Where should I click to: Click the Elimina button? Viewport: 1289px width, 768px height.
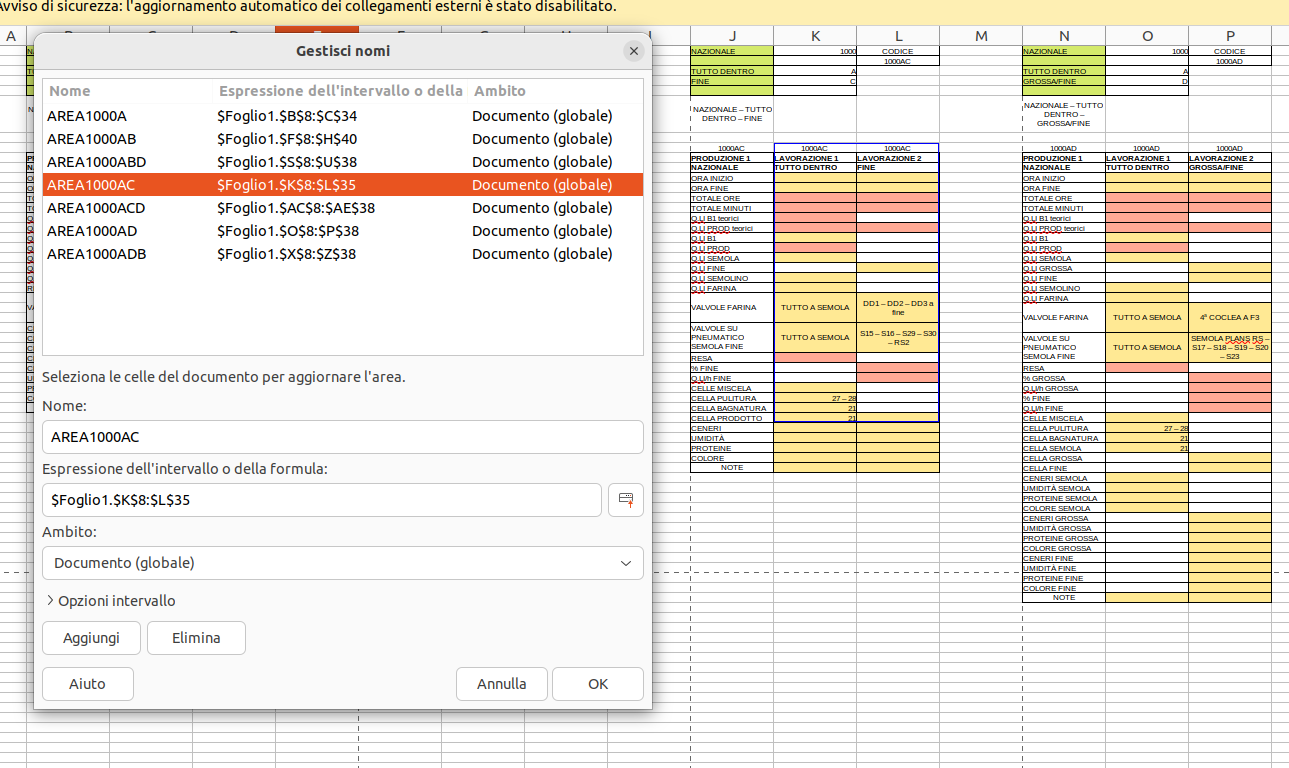point(196,638)
